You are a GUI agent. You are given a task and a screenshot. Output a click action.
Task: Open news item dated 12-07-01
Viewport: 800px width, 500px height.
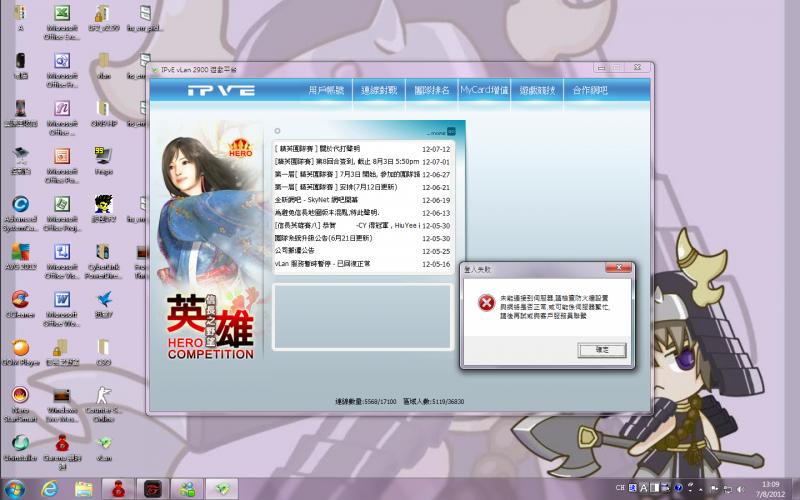tap(363, 162)
